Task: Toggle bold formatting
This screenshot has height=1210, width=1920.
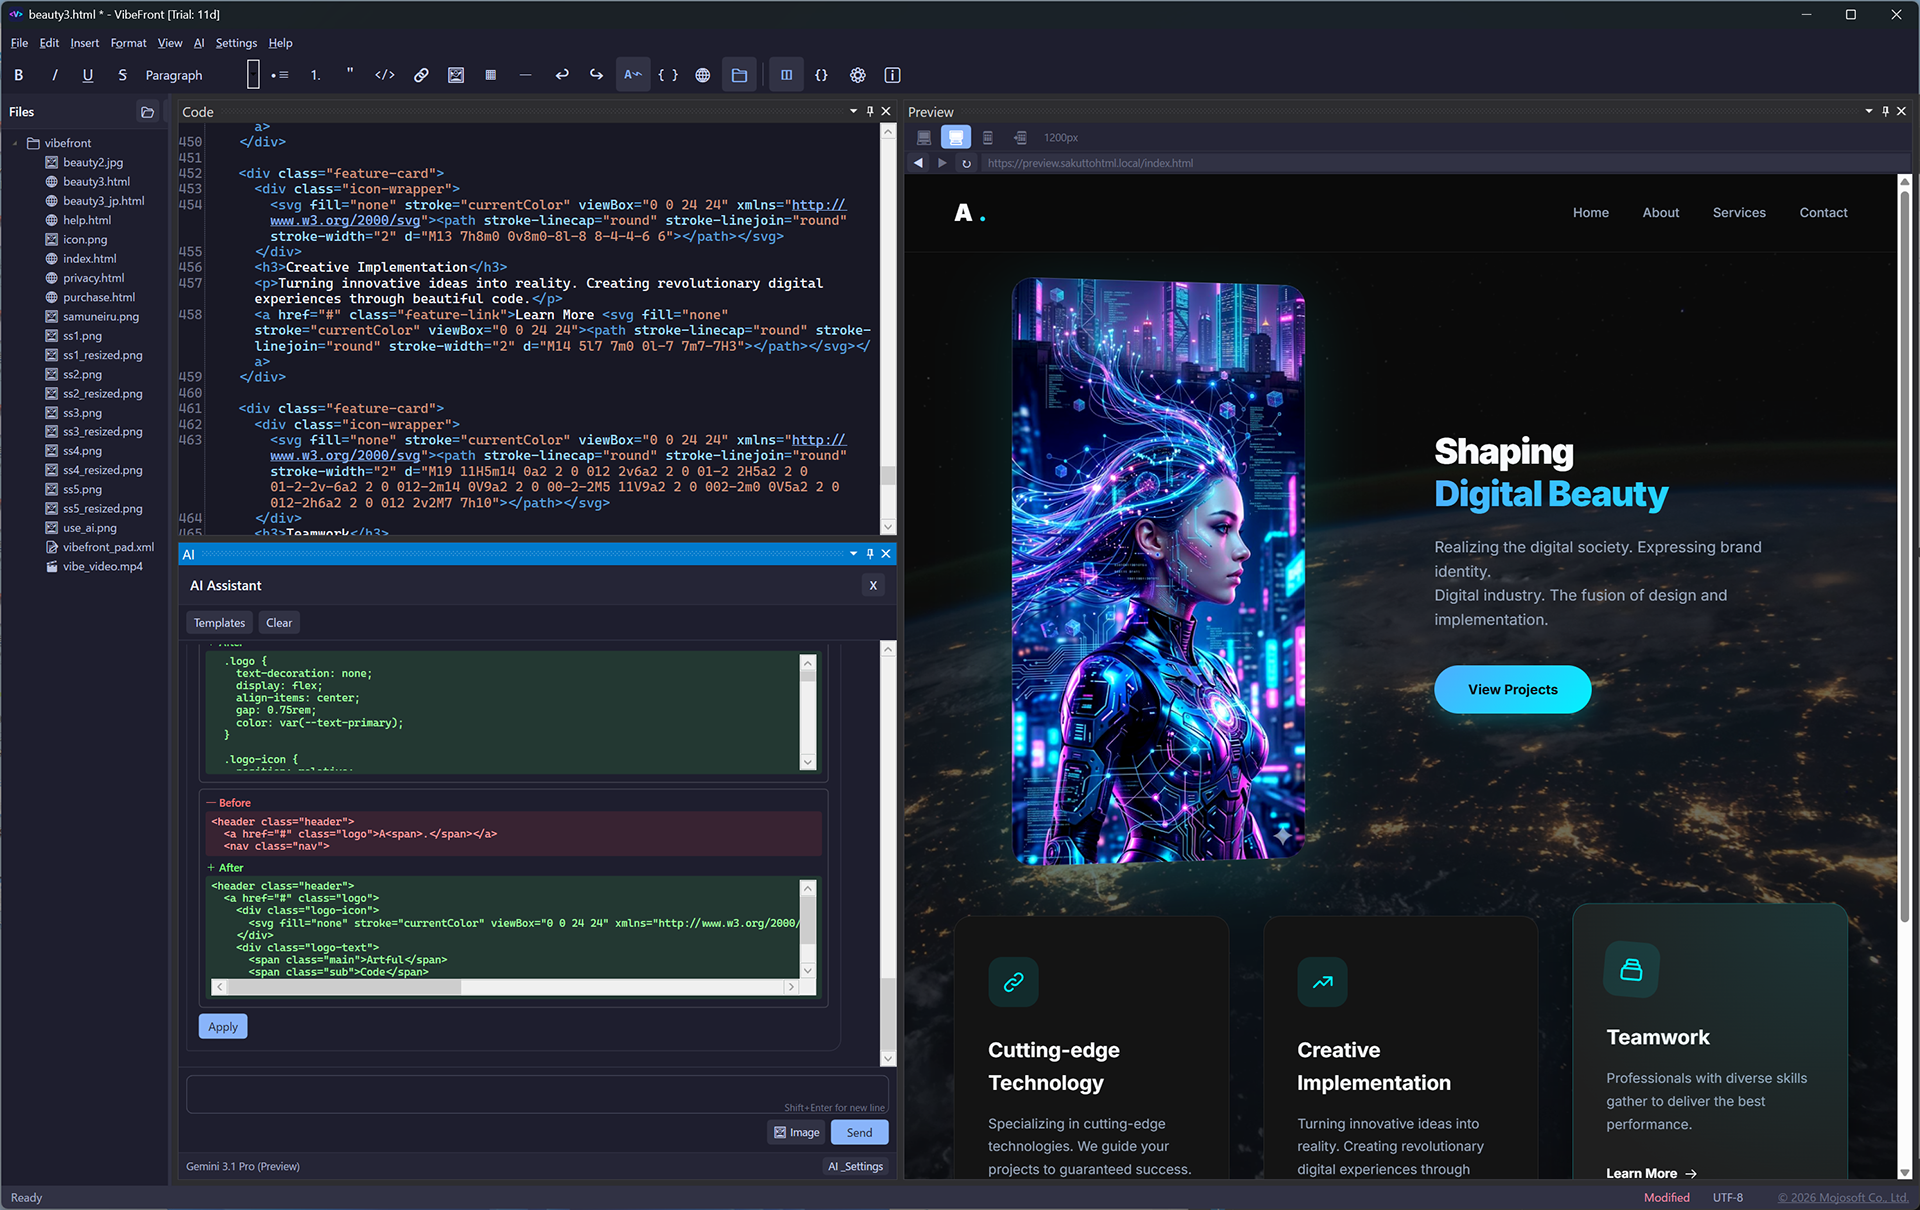Action: coord(18,74)
